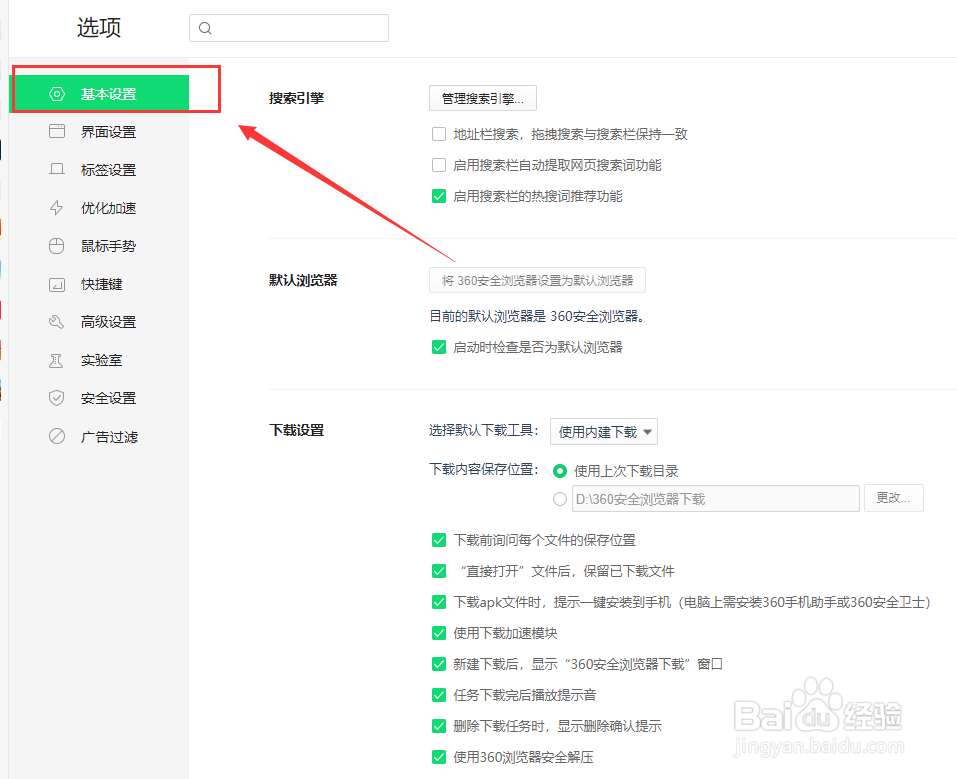
Task: Enable 地址栏搜索，拖拽搜索与搜索栏保持一致
Action: click(x=439, y=133)
